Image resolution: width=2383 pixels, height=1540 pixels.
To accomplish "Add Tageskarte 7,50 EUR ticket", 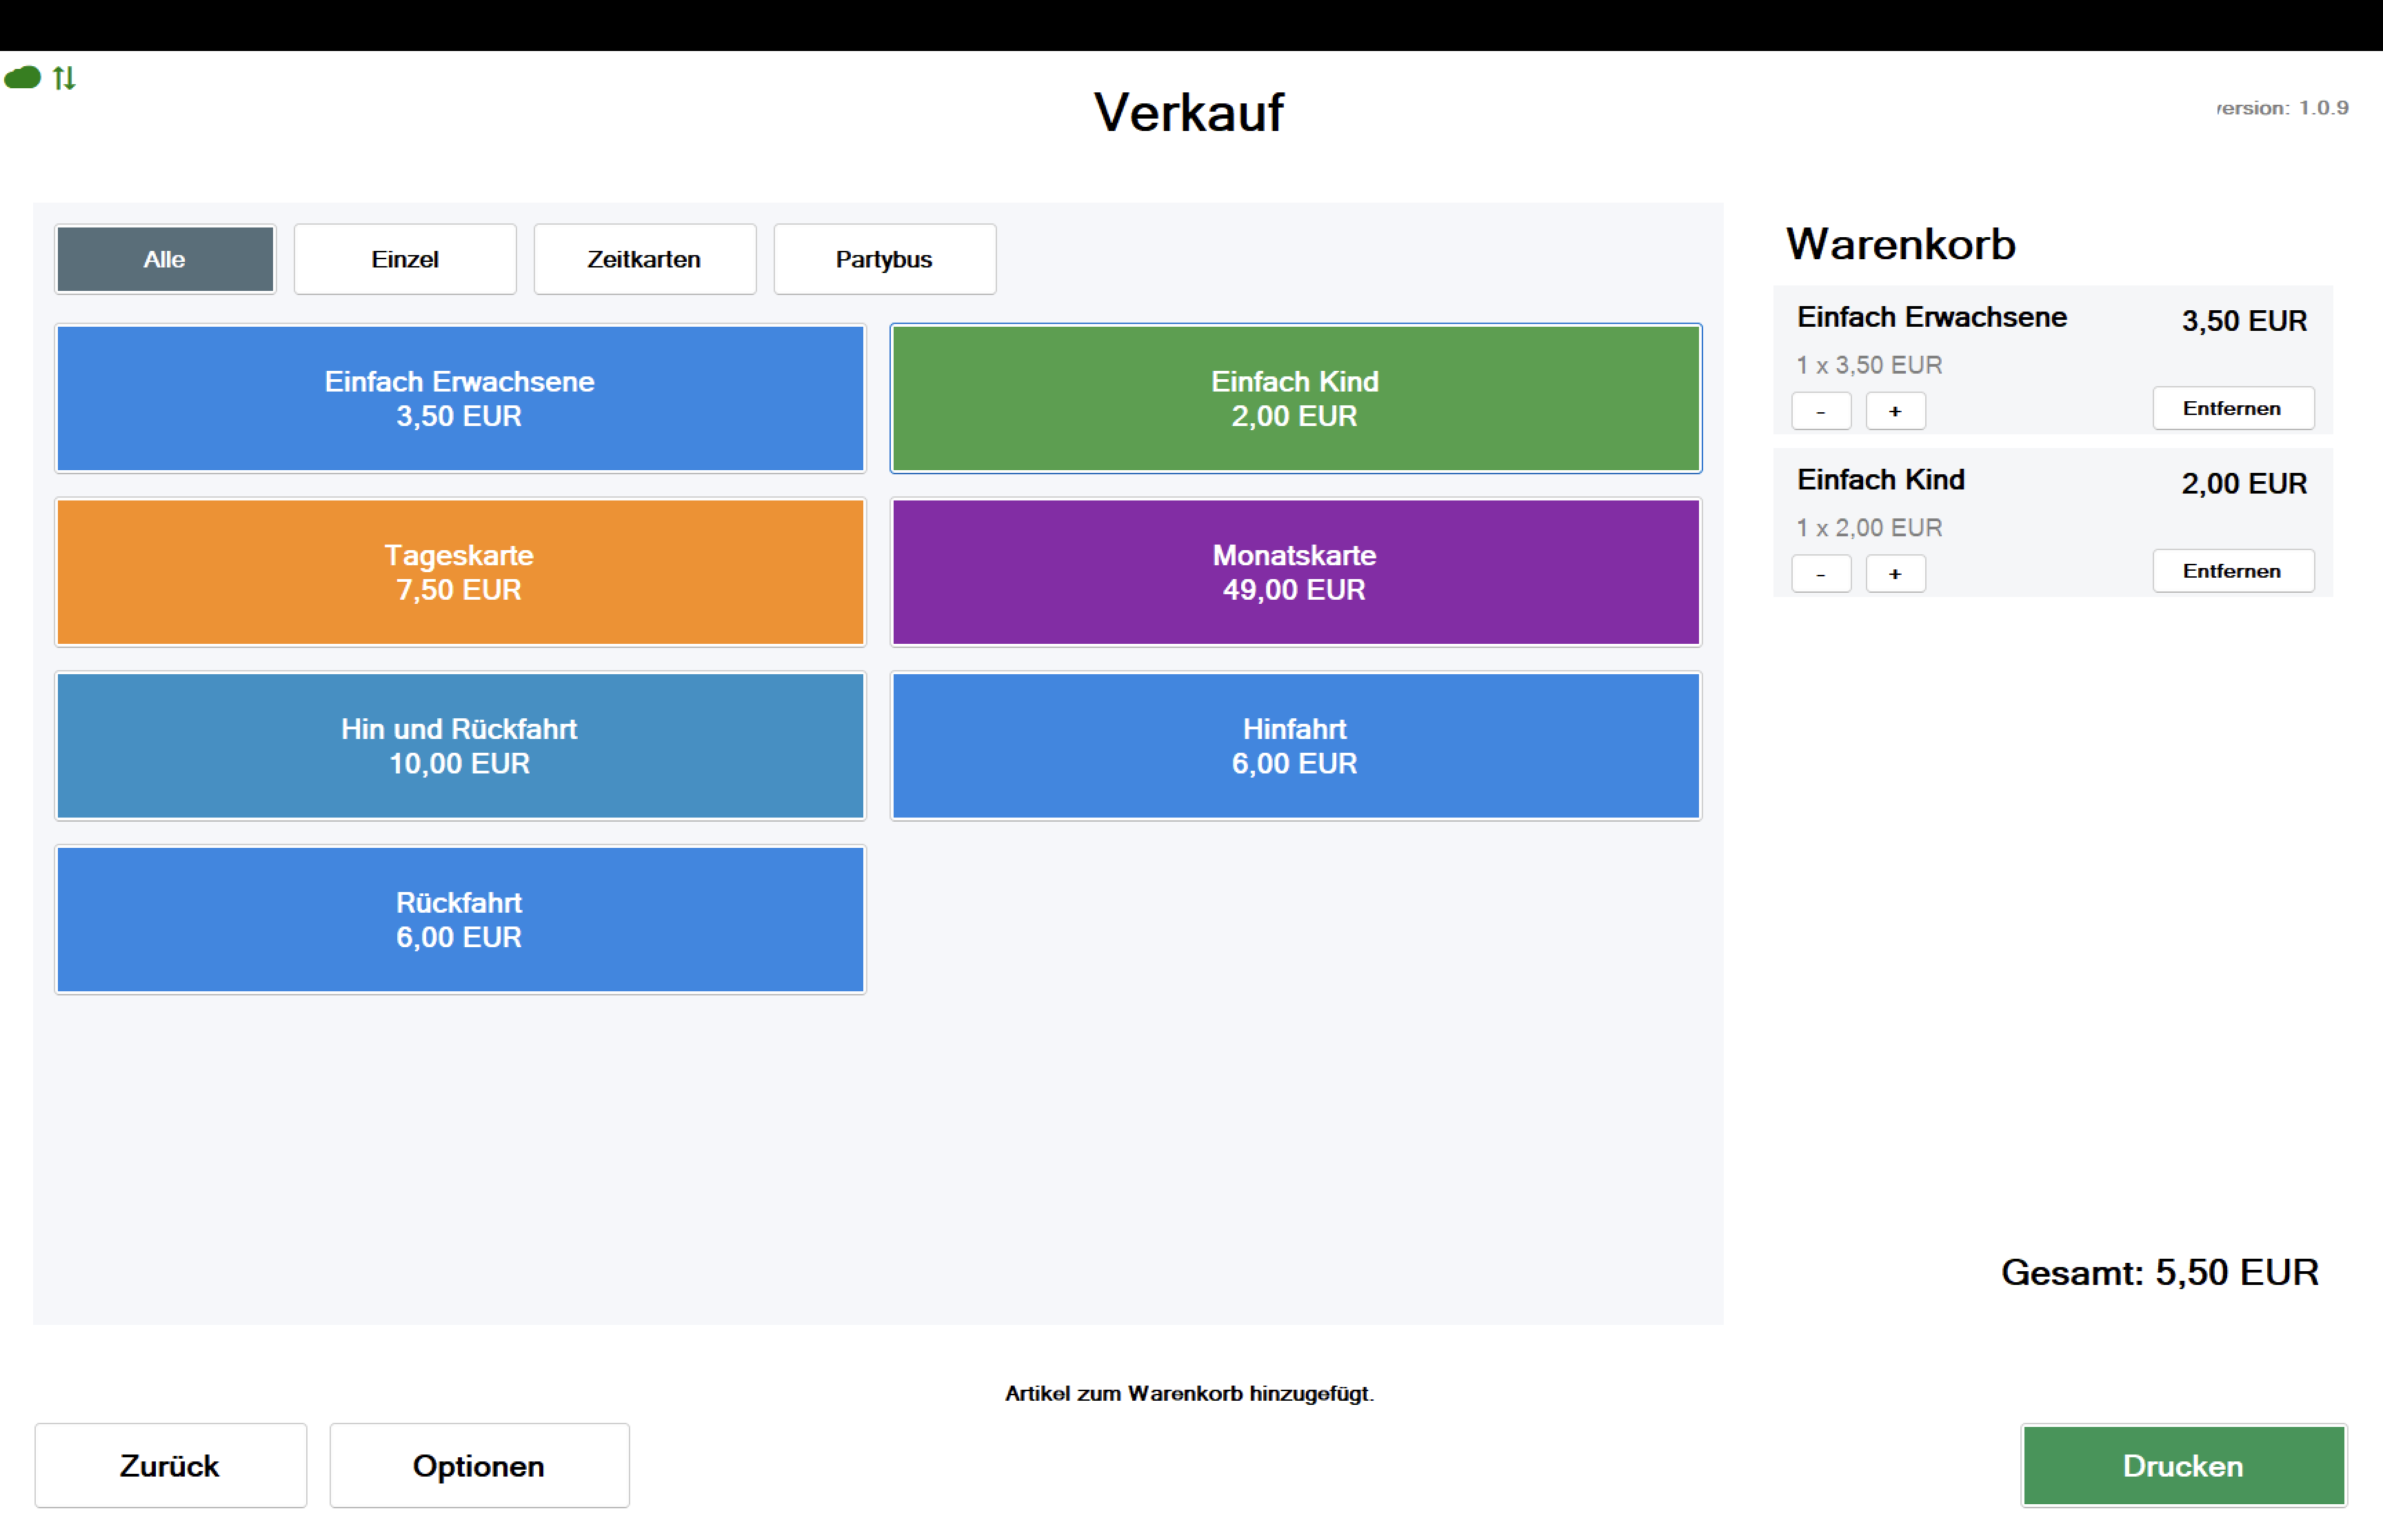I will pyautogui.click(x=460, y=572).
